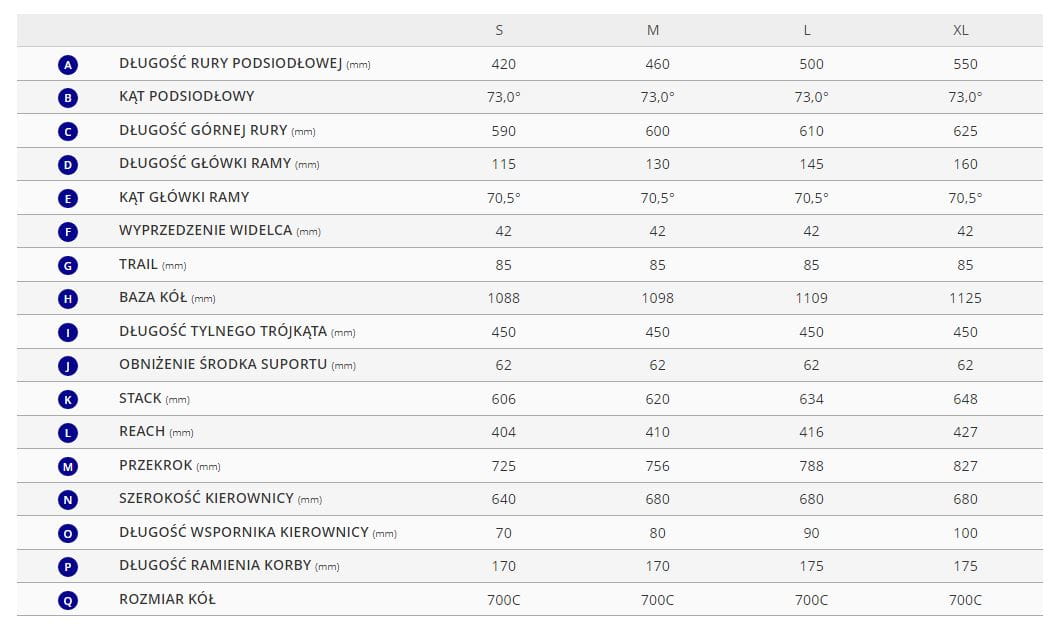The image size is (1056, 631).
Task: Click the XL size column header
Action: click(961, 30)
